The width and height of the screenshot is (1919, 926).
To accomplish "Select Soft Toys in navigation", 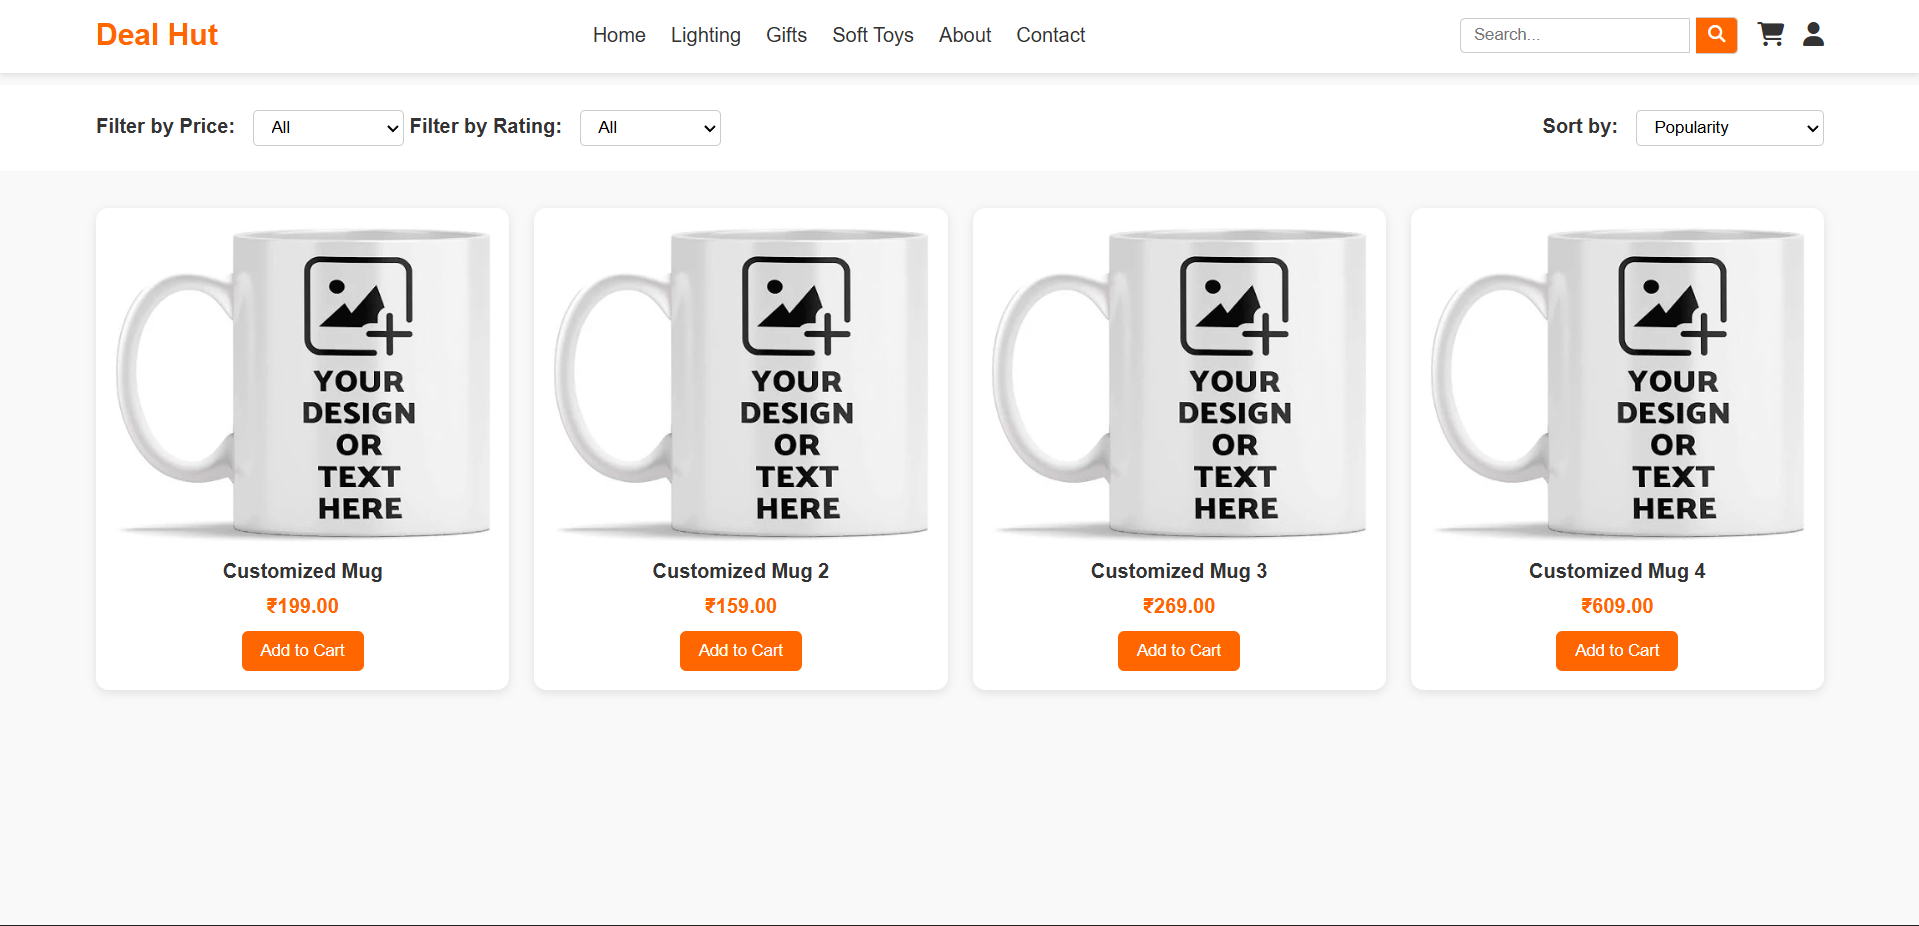I will (872, 35).
